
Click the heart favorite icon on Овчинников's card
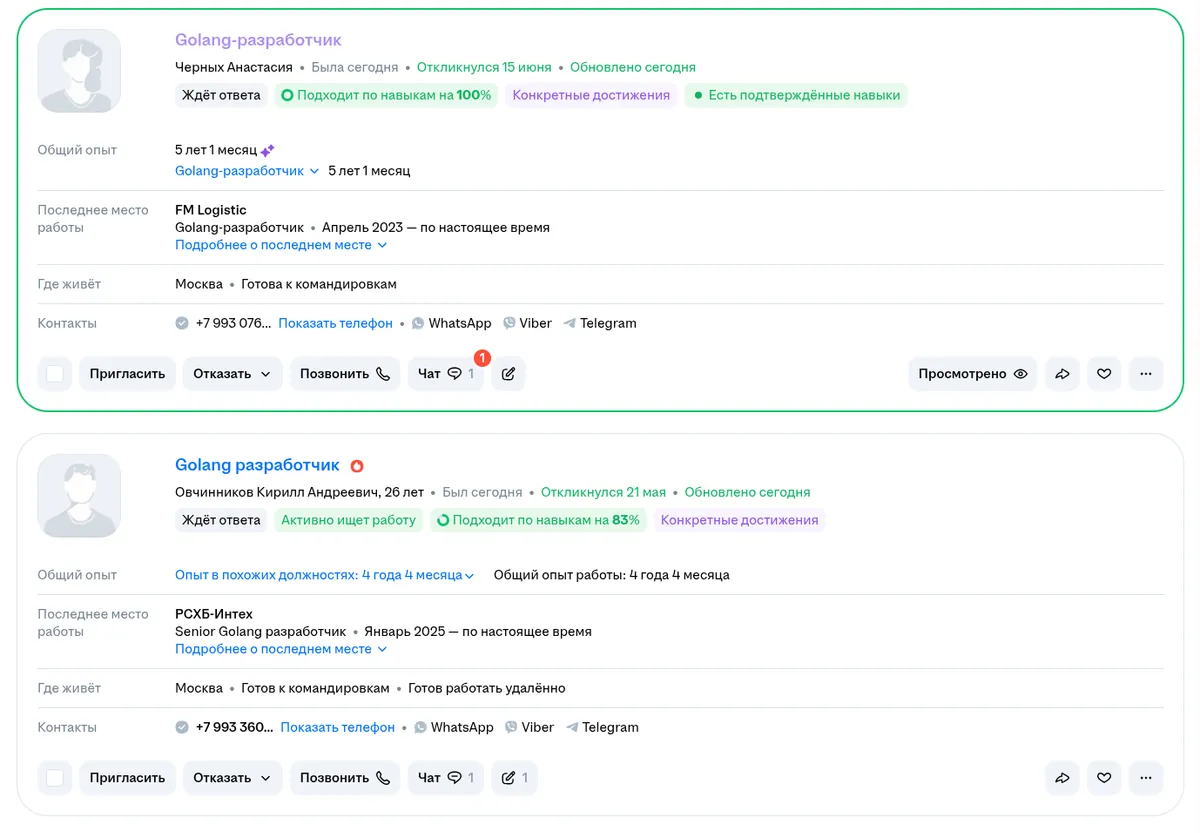1104,778
